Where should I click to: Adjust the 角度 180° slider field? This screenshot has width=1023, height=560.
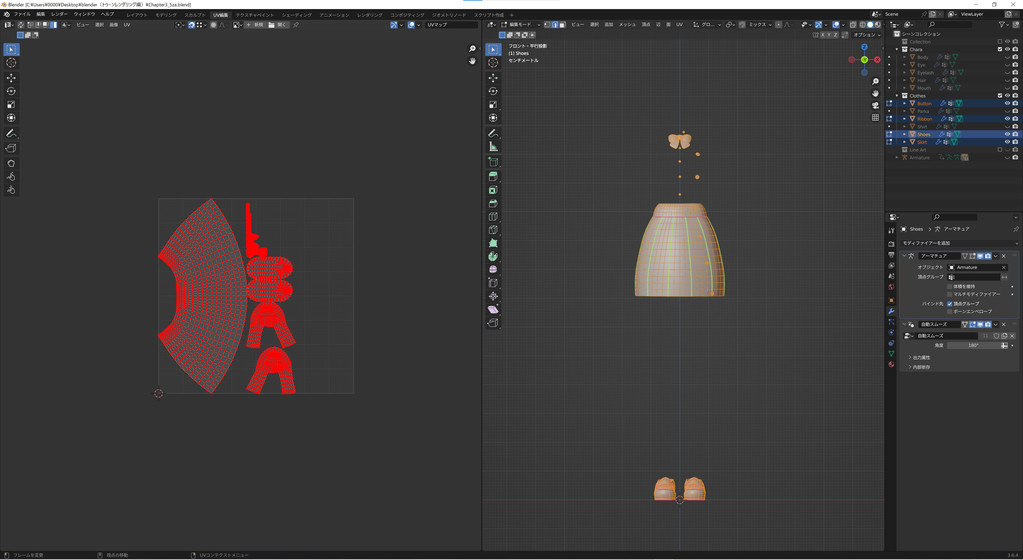pyautogui.click(x=973, y=345)
